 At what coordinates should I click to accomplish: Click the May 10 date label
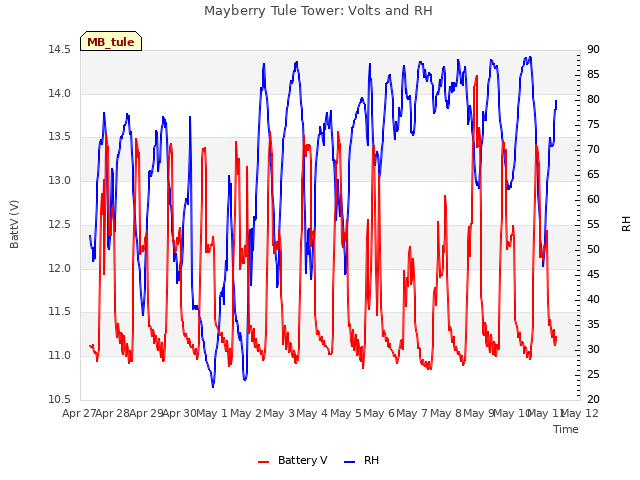(512, 413)
